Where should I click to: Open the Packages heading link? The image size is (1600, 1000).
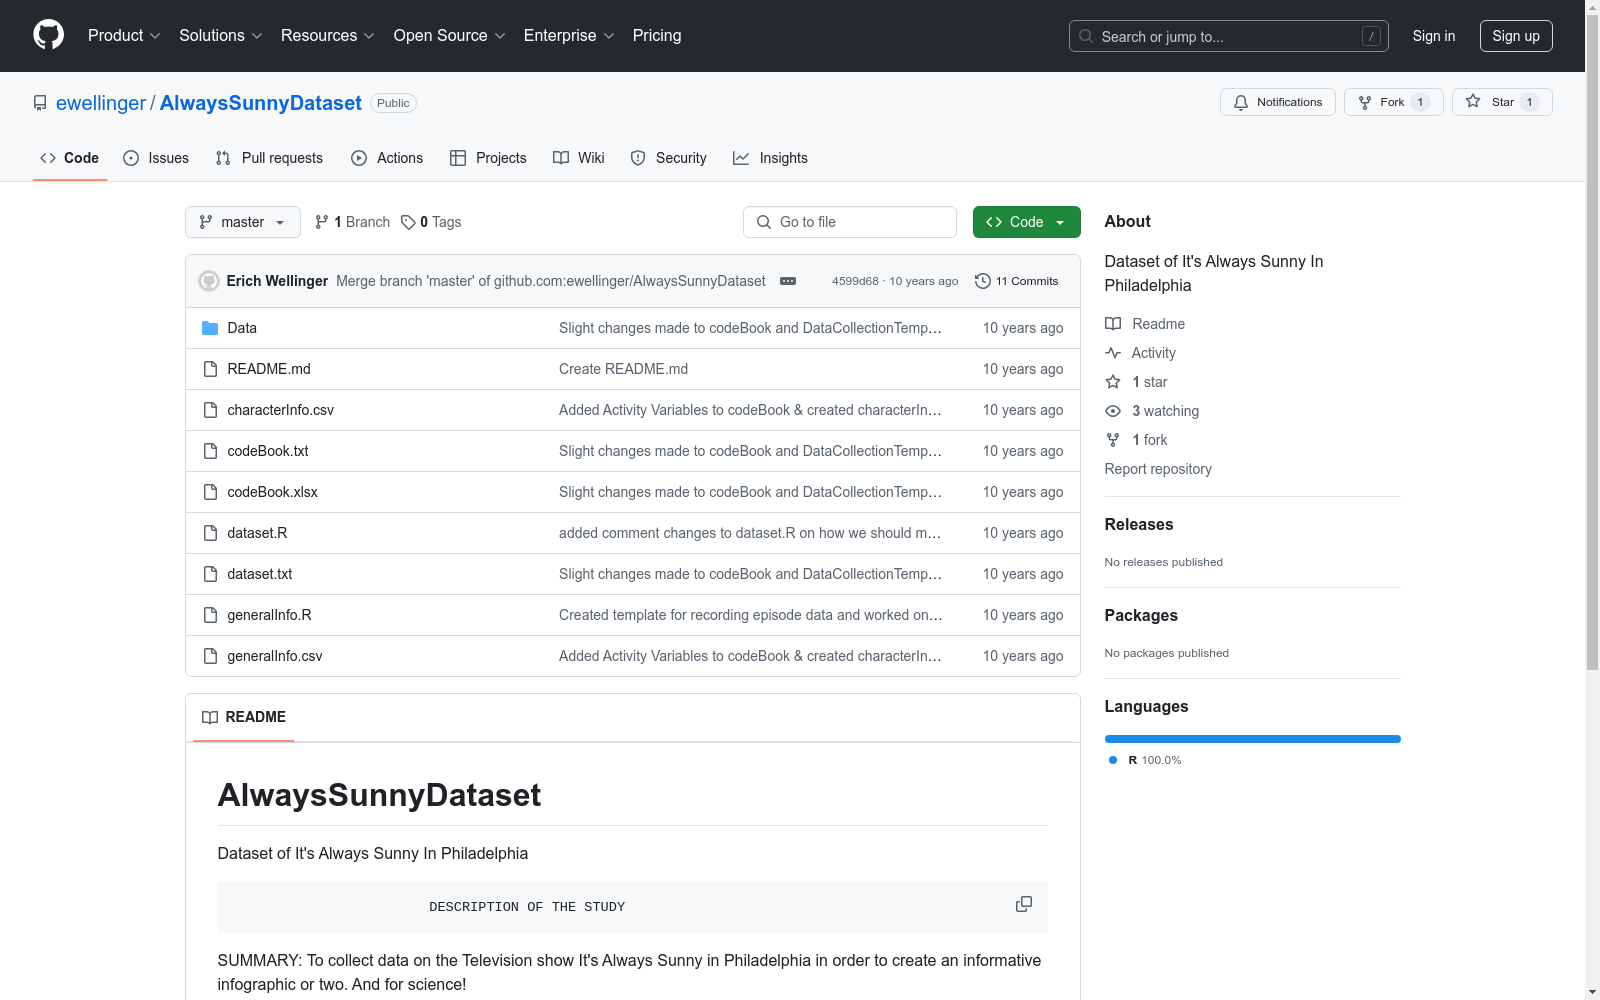(1141, 615)
